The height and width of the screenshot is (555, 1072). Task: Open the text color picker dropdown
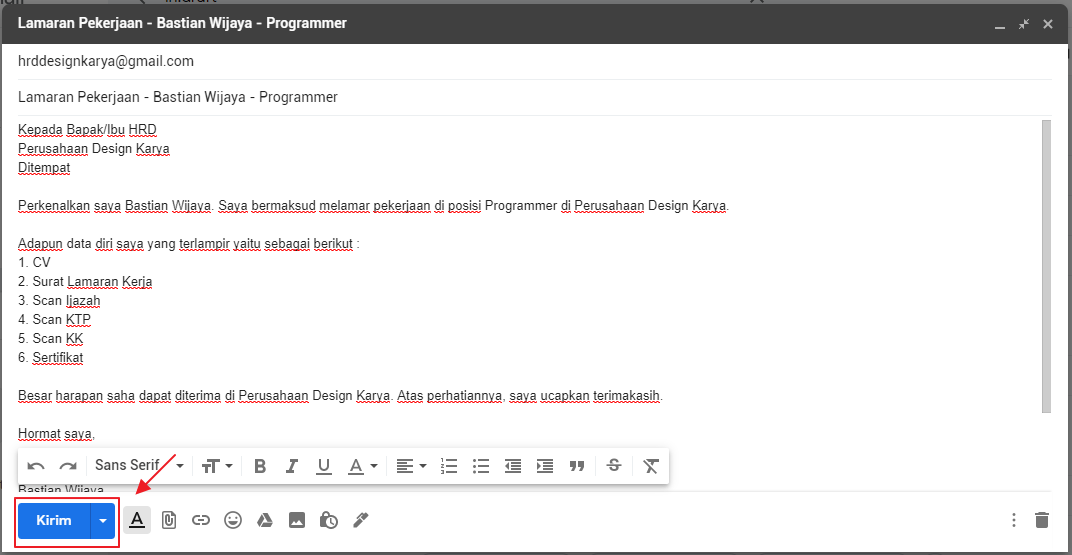click(363, 466)
